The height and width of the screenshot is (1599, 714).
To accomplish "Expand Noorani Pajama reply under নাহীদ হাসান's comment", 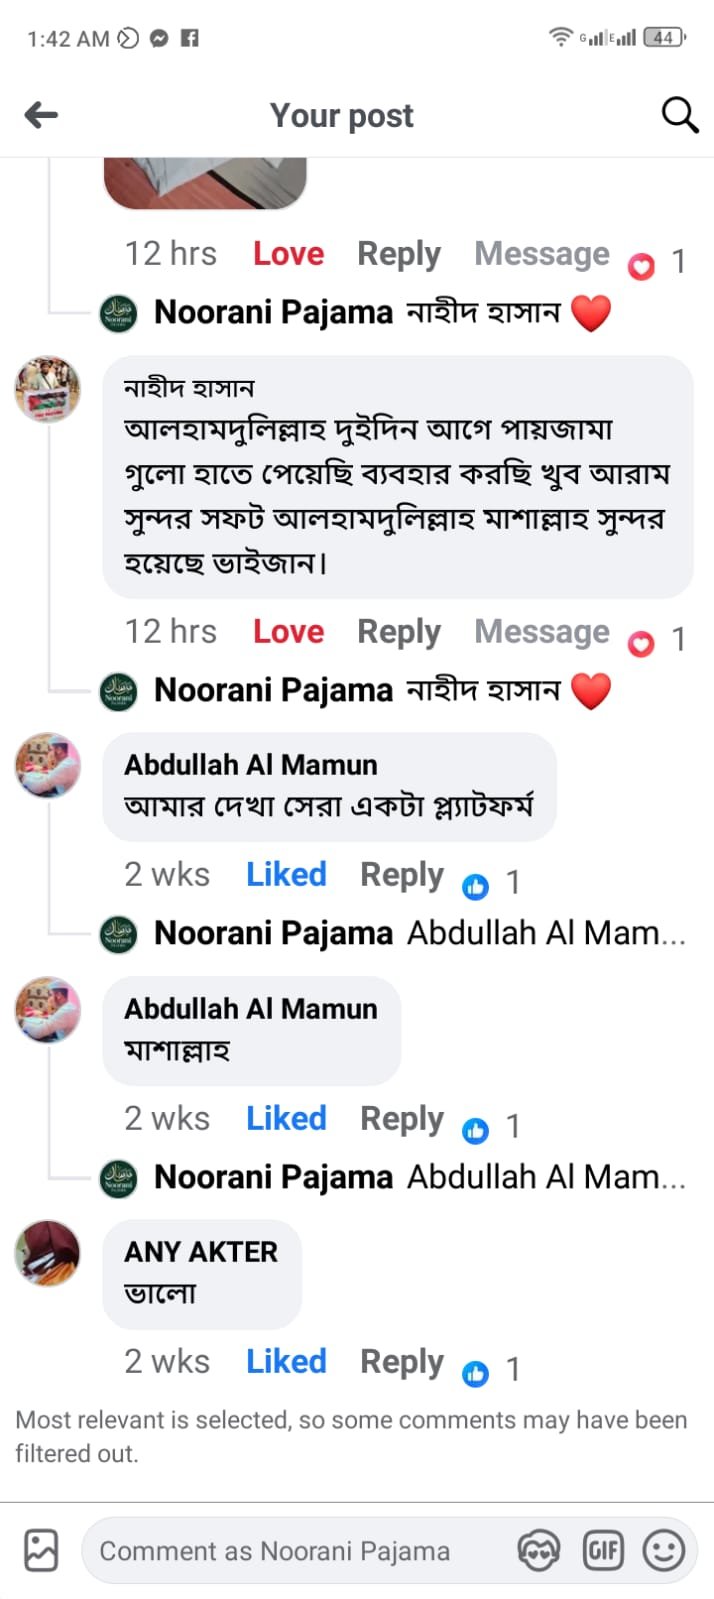I will point(380,690).
